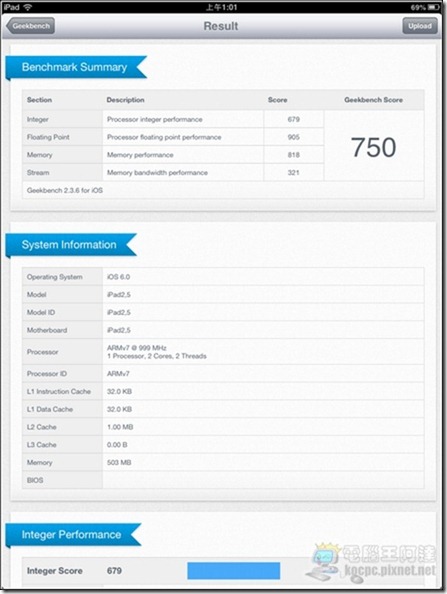Select '1 Processor, 2 Cores, 2 Threads' text
Screen dimensions: 447x594
(157, 356)
